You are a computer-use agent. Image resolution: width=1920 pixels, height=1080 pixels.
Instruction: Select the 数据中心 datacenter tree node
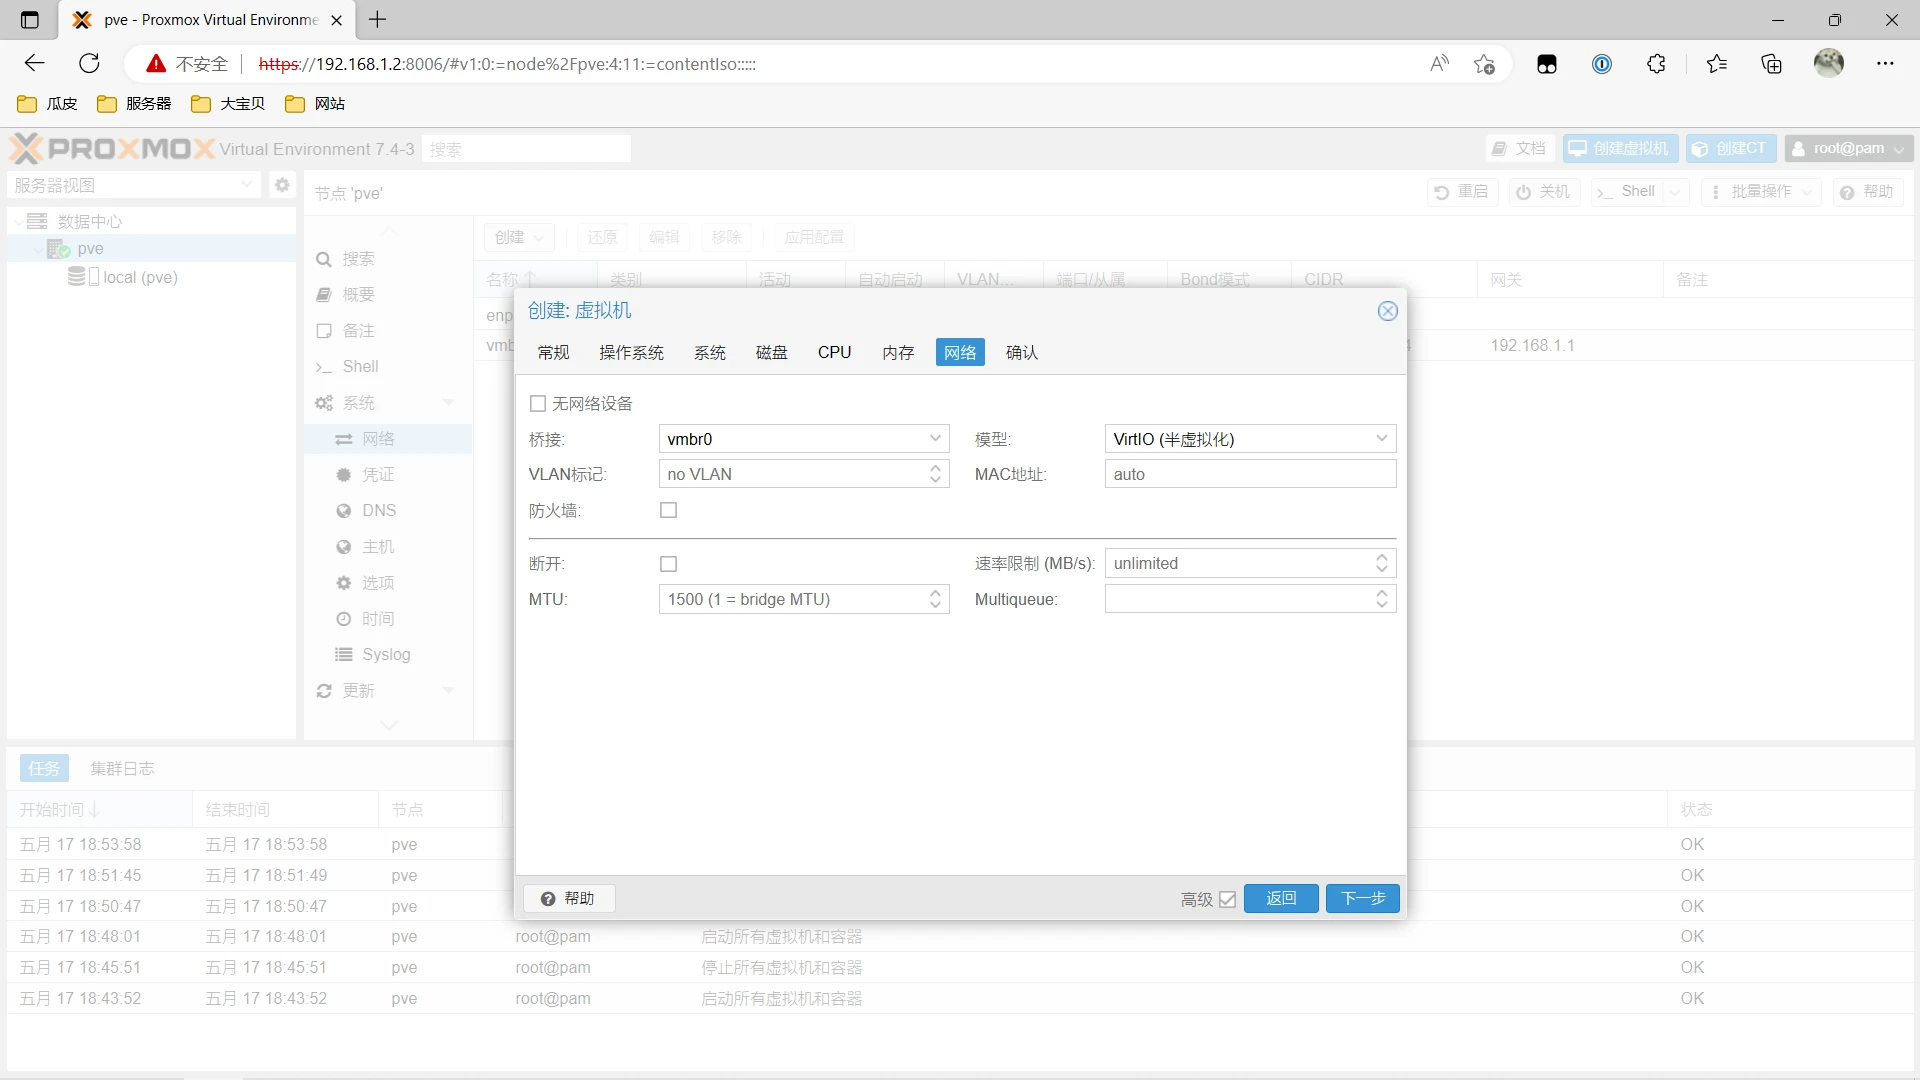pyautogui.click(x=90, y=221)
